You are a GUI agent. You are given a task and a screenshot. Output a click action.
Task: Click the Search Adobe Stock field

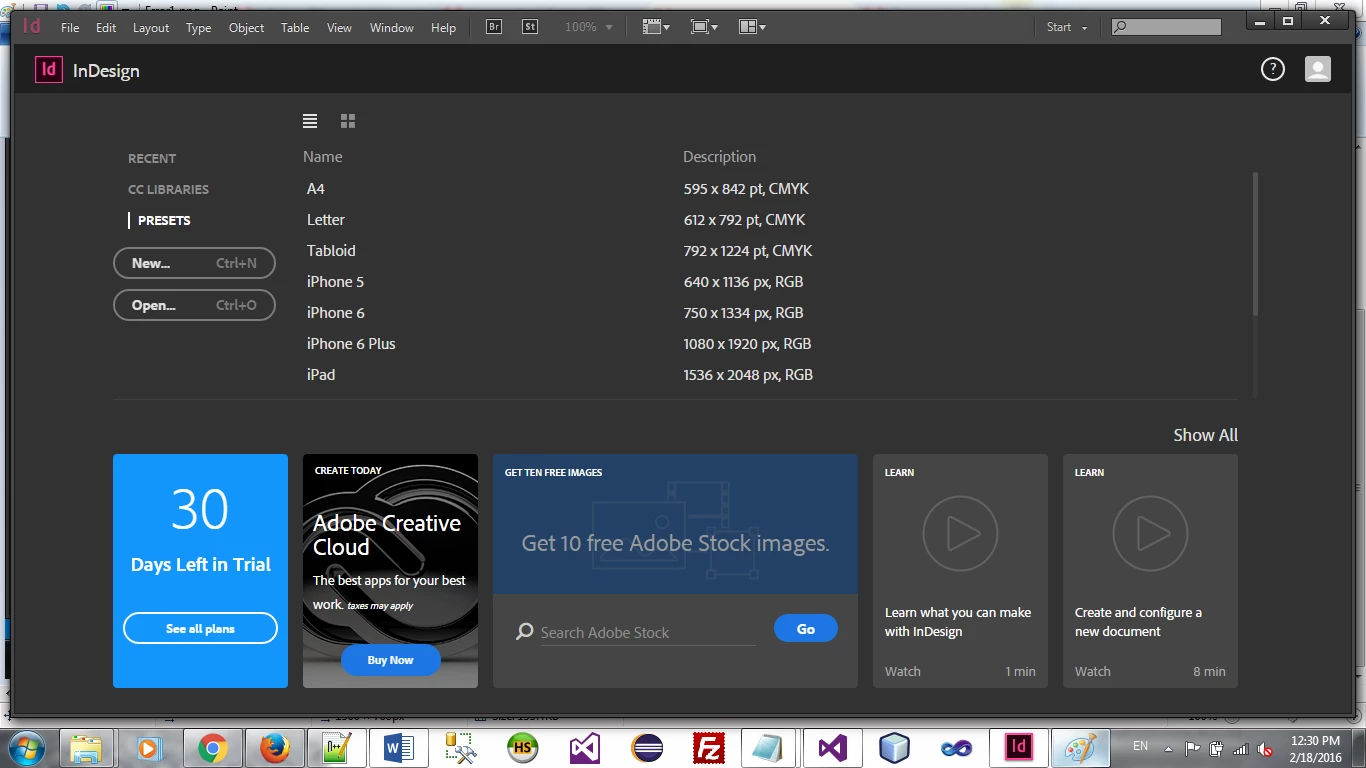pos(648,632)
